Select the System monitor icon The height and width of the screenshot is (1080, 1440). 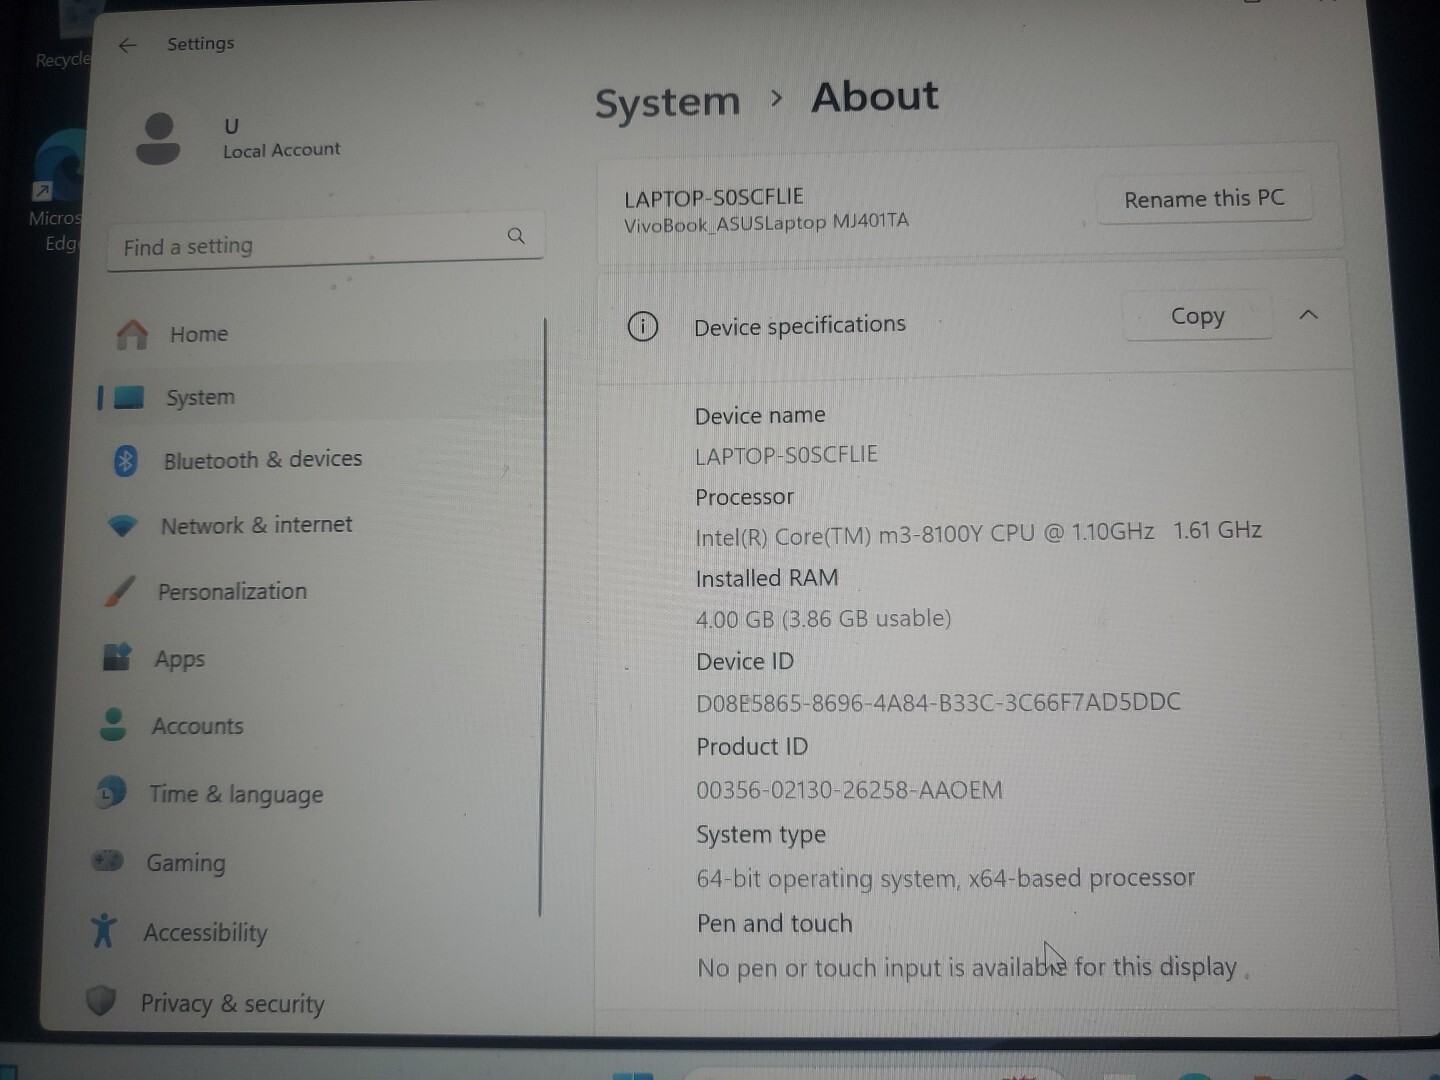(129, 397)
